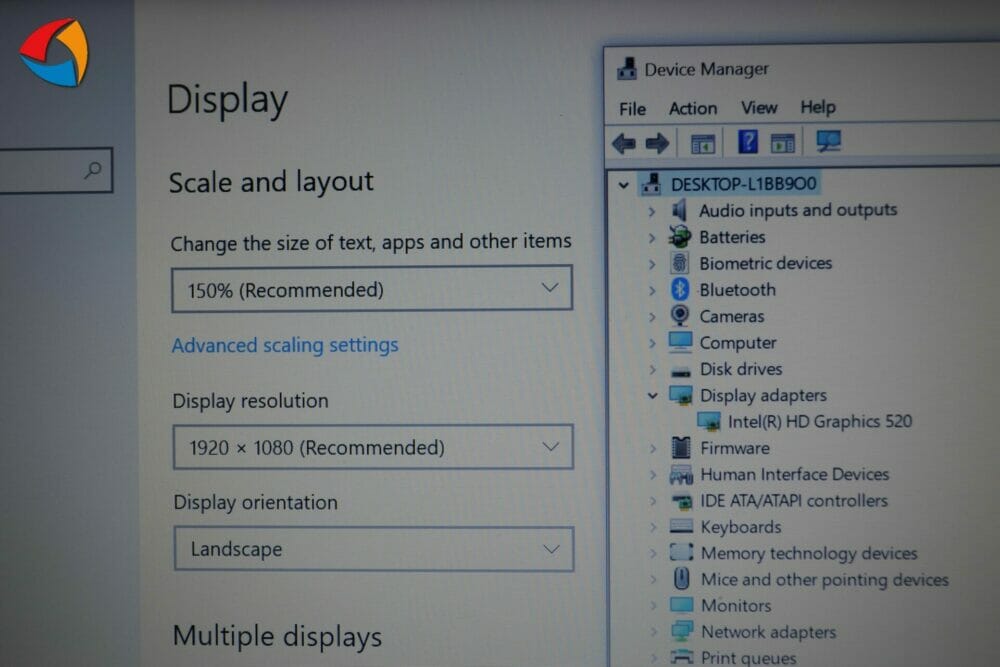Viewport: 1000px width, 667px height.
Task: Select the Print queues label
Action: click(749, 657)
